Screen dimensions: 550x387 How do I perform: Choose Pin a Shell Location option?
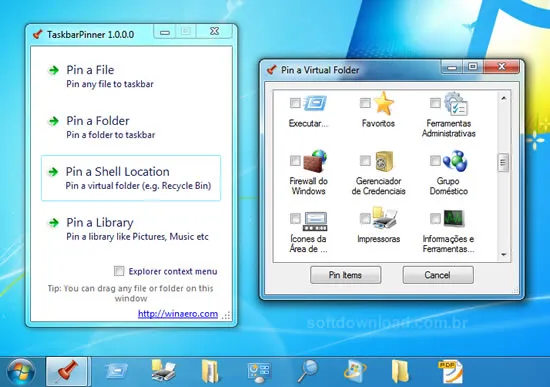(x=131, y=178)
